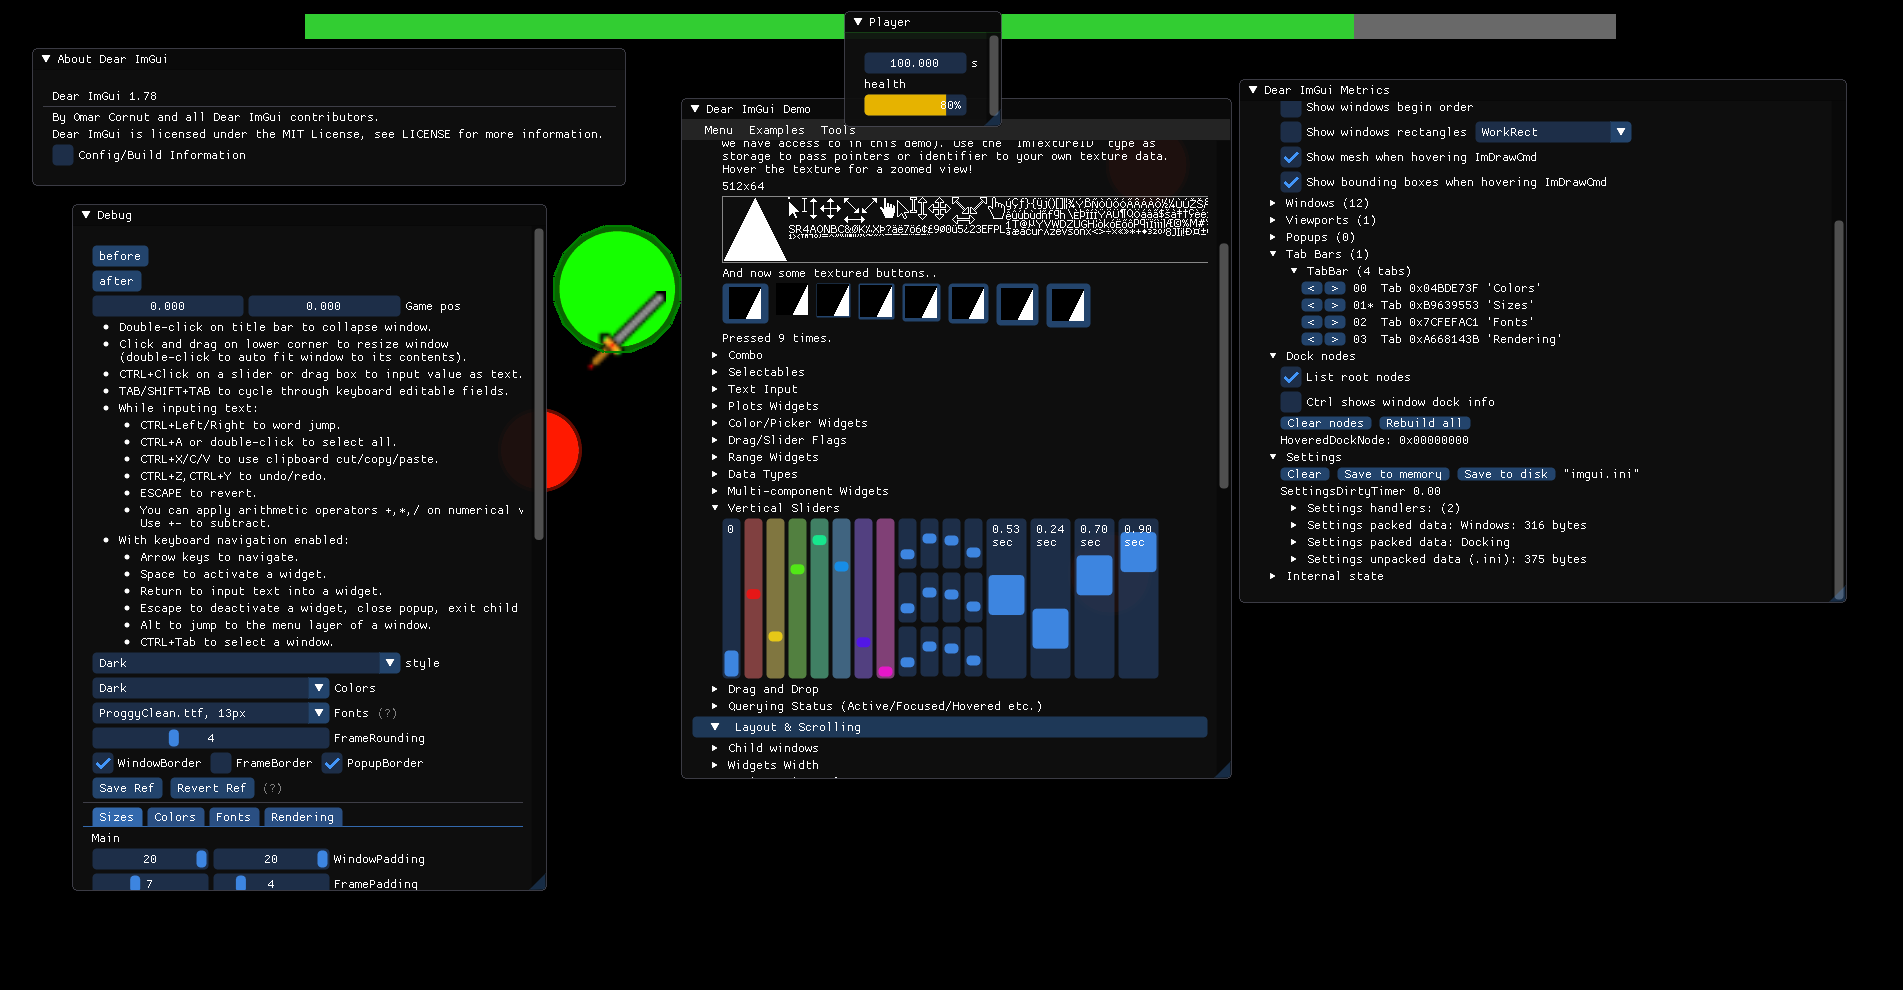
Task: Switch to the Rendering tab
Action: point(302,817)
